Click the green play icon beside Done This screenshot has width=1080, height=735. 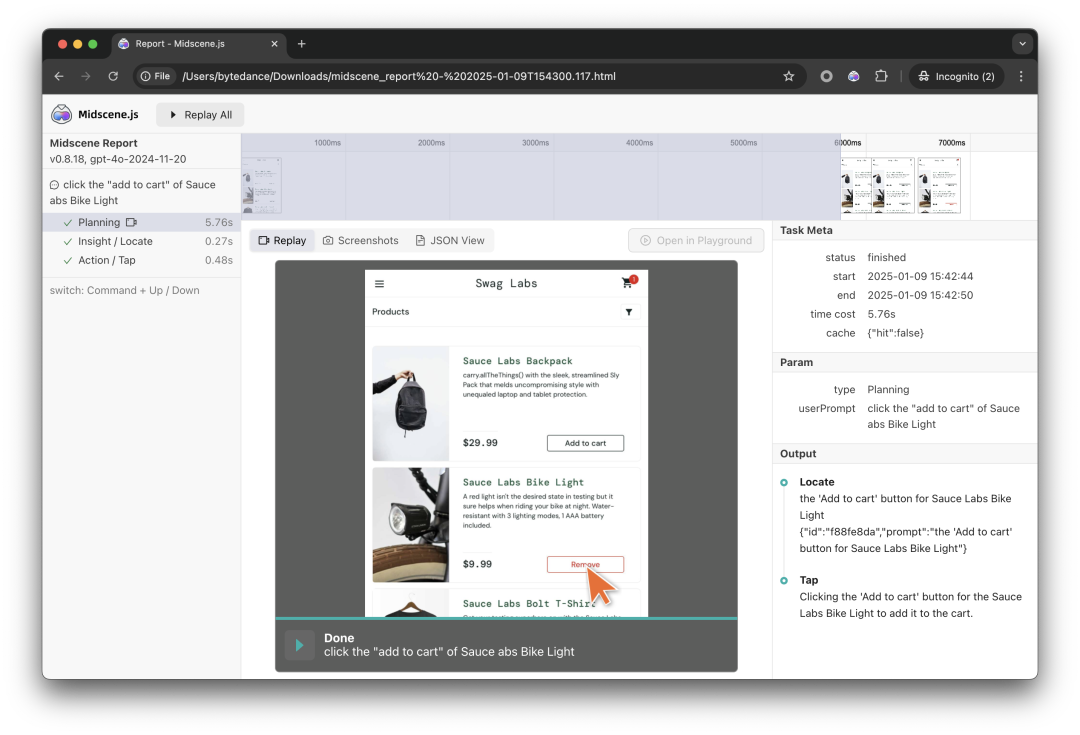(x=299, y=644)
